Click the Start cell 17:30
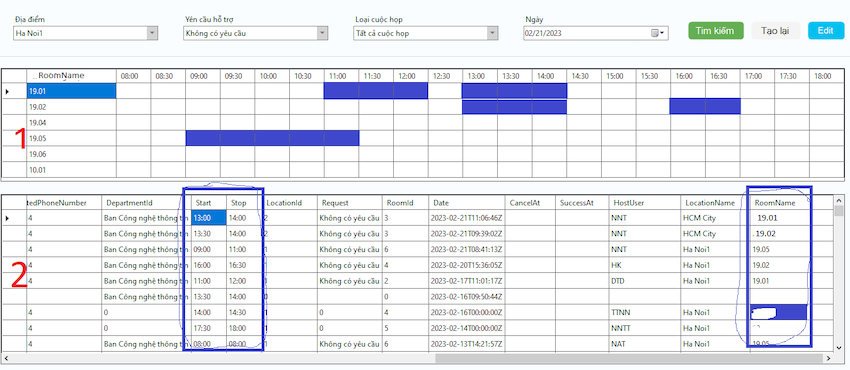This screenshot has width=850, height=370. tap(209, 328)
